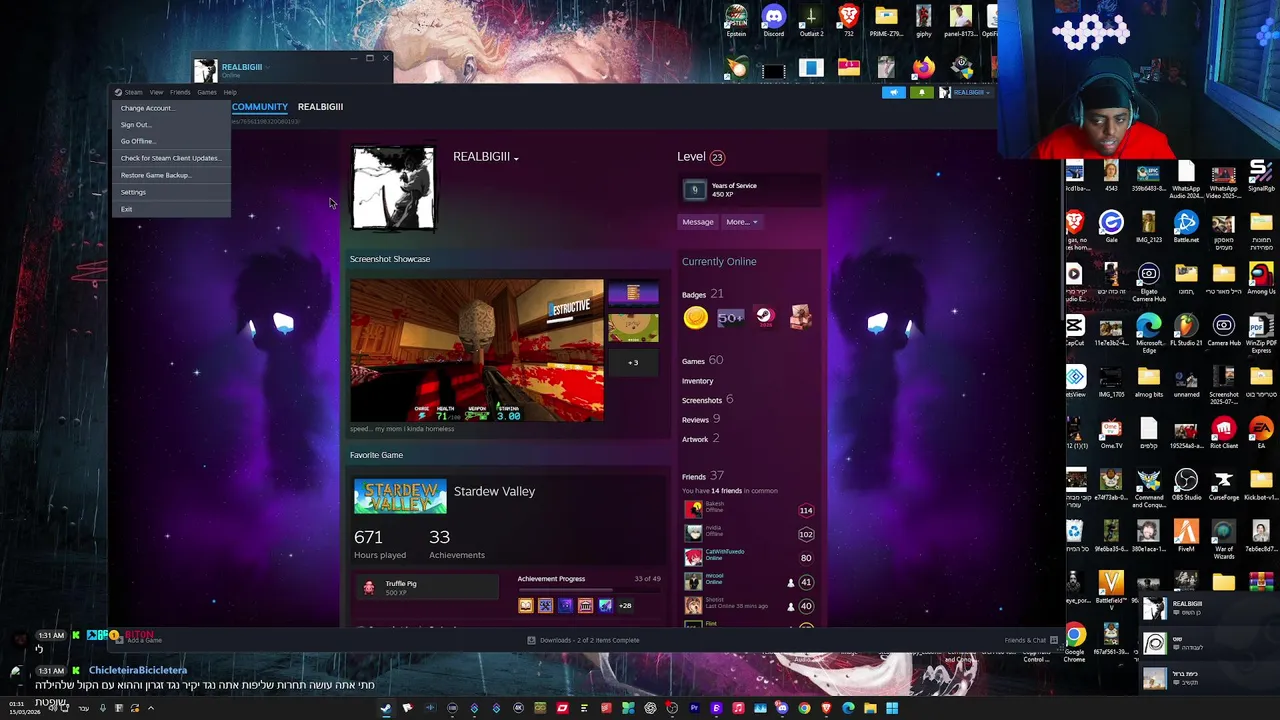Select Check for Steam Client Updates...
The width and height of the screenshot is (1280, 720).
pyautogui.click(x=171, y=158)
